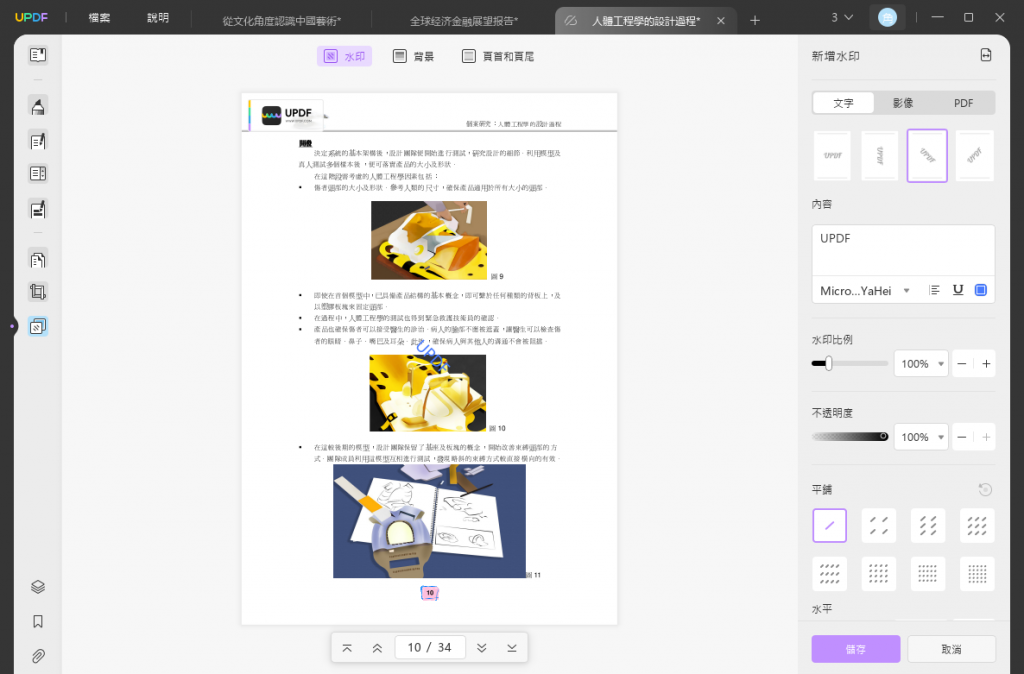The height and width of the screenshot is (674, 1024).
Task: Jump to the first page button
Action: 347,647
